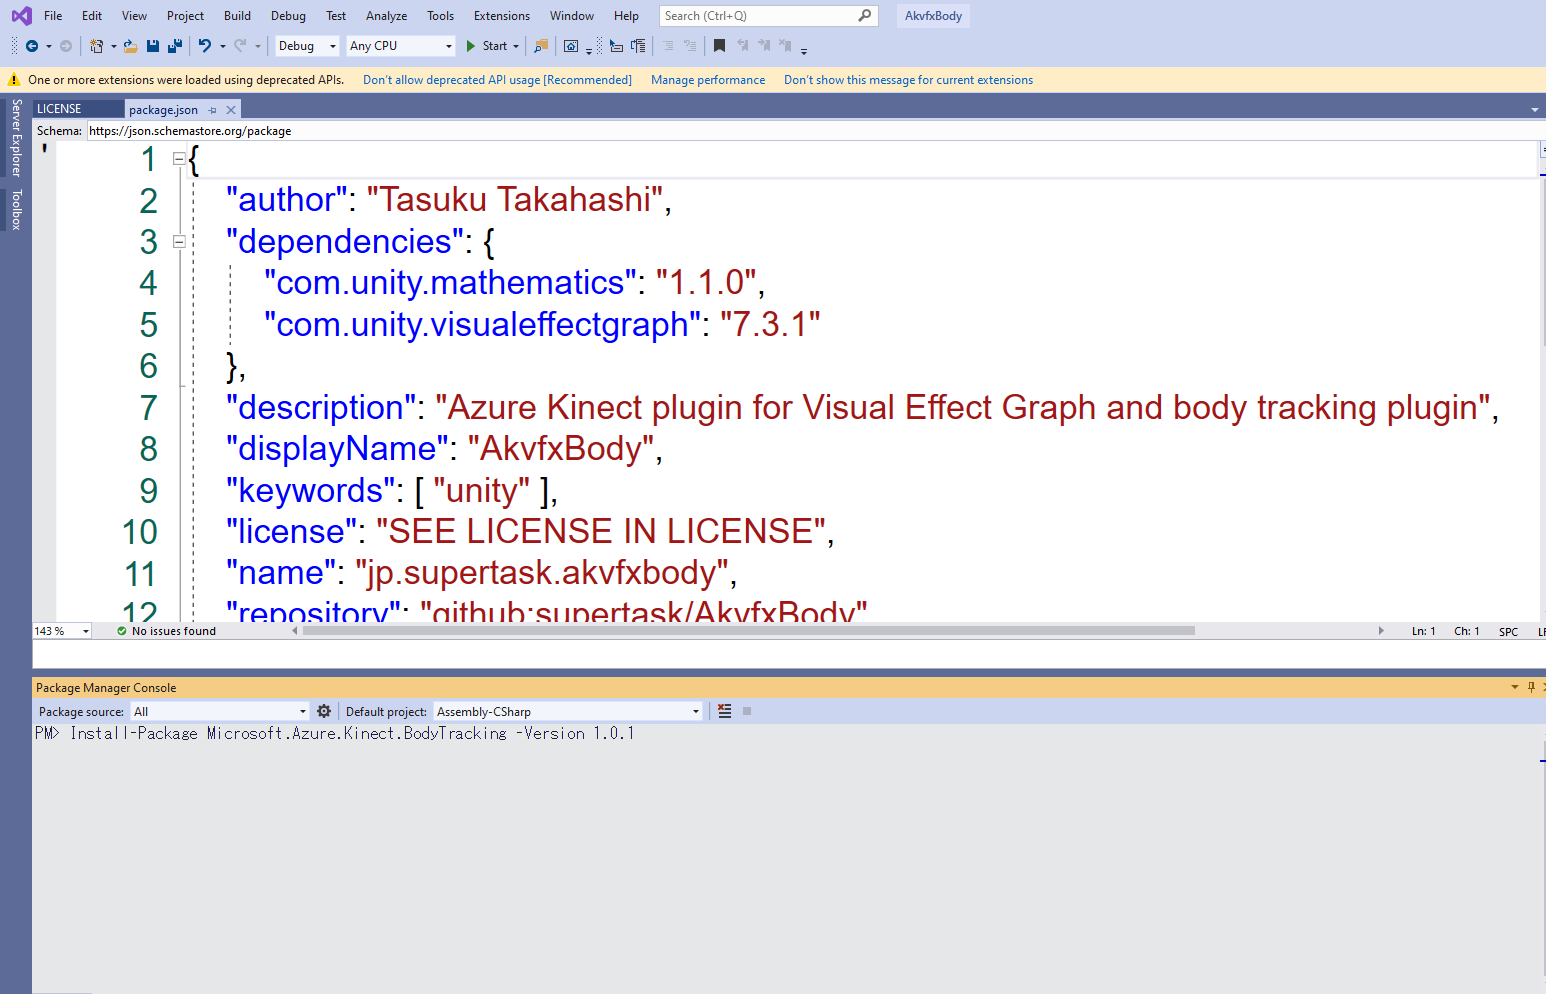
Task: Click the Manage performance link
Action: [x=708, y=80]
